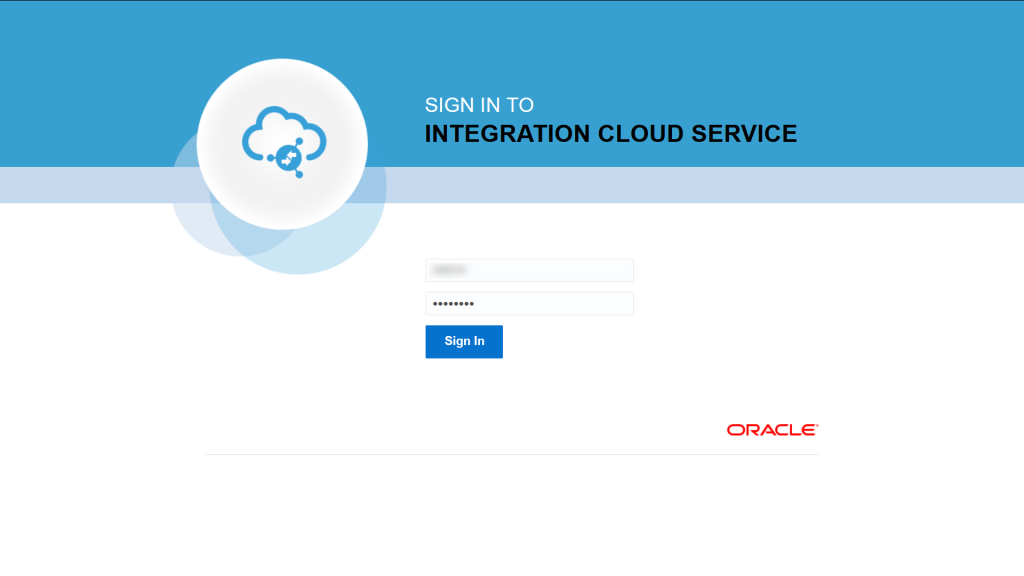Click the blurred username text
Image resolution: width=1024 pixels, height=576 pixels.
coord(450,270)
